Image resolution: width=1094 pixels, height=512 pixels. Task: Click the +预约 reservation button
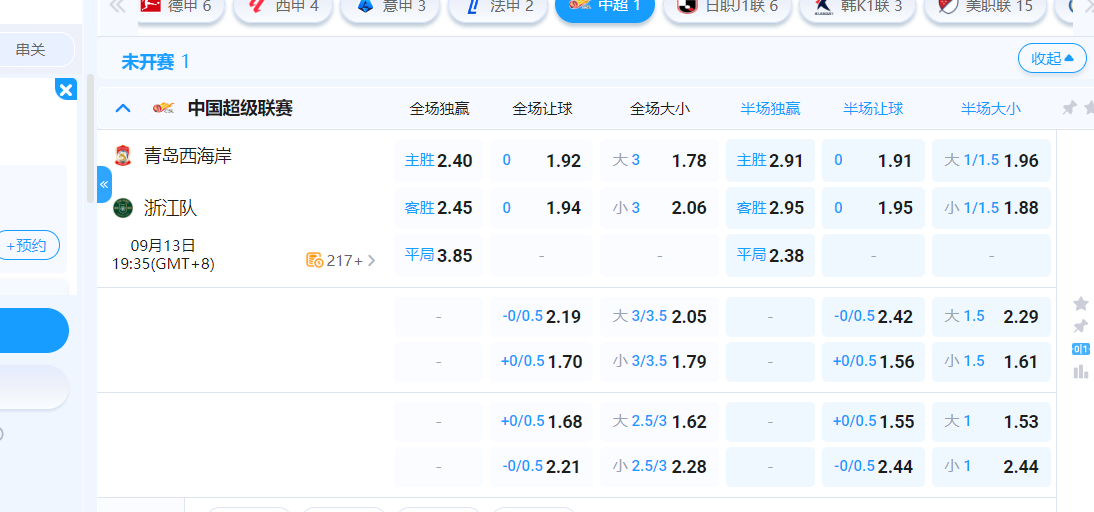click(x=27, y=246)
